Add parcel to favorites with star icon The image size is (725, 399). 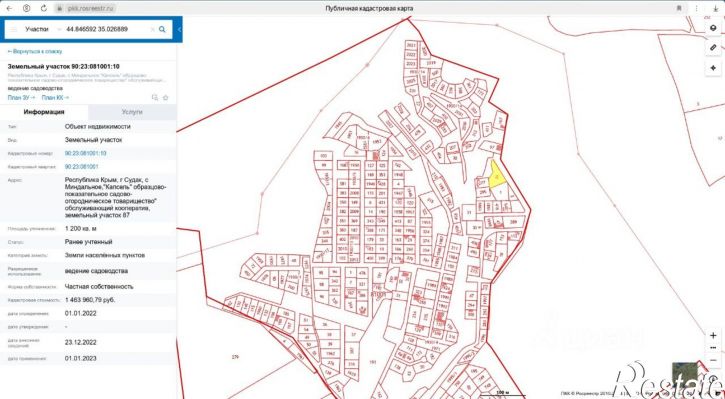(166, 98)
